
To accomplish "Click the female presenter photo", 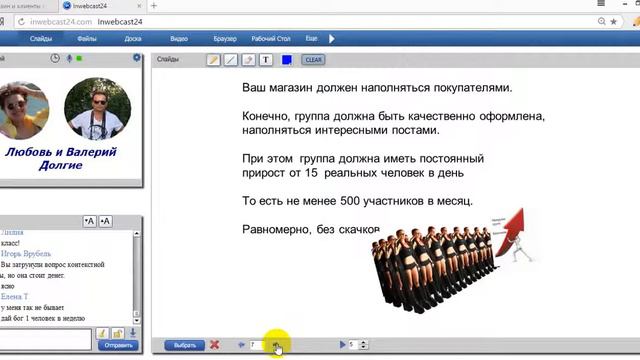I will tap(24, 110).
